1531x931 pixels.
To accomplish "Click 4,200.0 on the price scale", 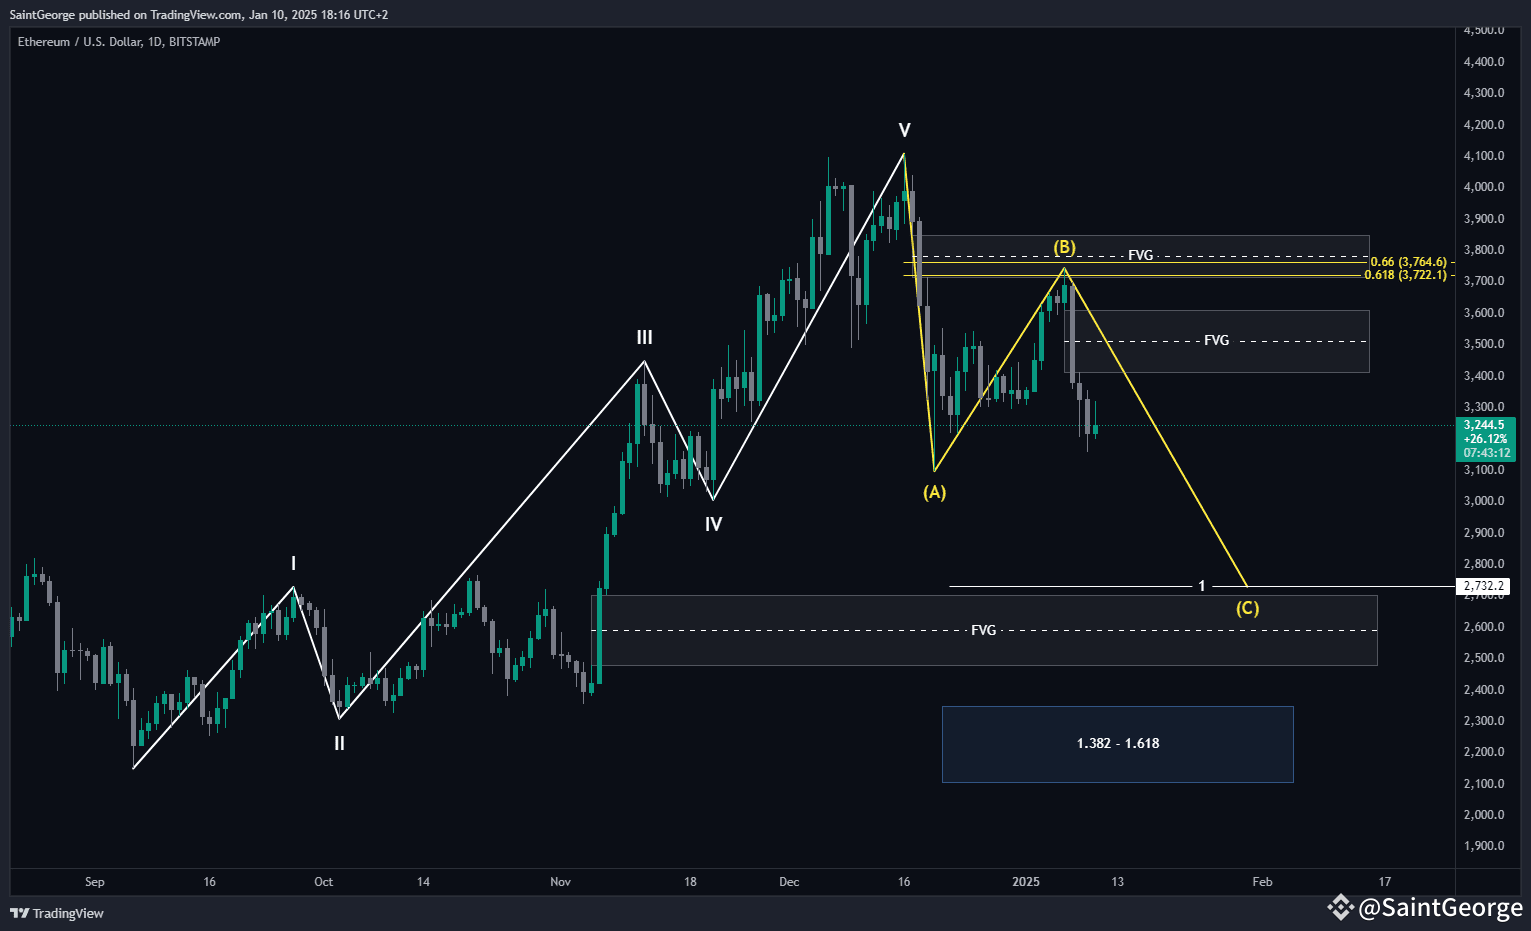I will 1484,125.
